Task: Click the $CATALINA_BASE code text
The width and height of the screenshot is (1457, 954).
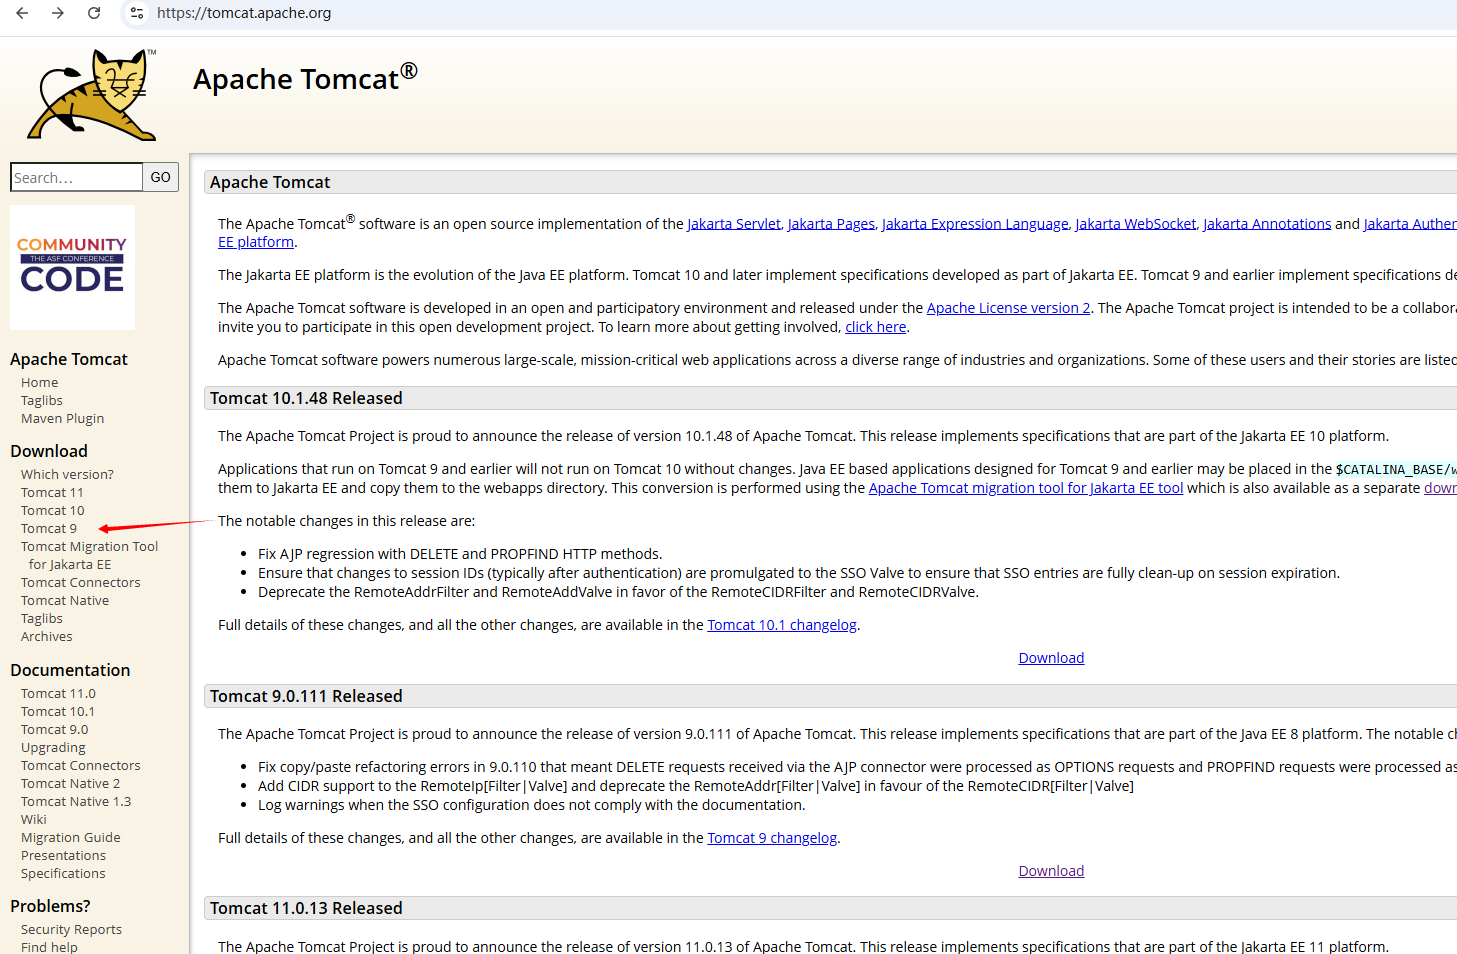Action: (x=1395, y=469)
